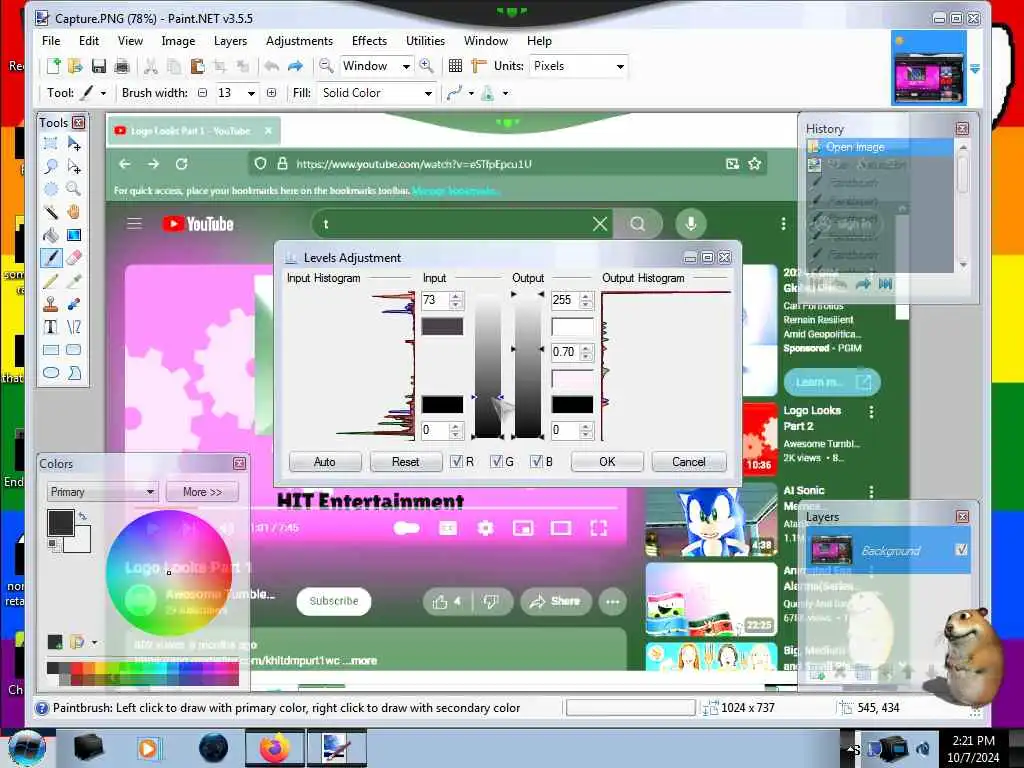1024x768 pixels.
Task: Open the Edit menu
Action: point(89,40)
